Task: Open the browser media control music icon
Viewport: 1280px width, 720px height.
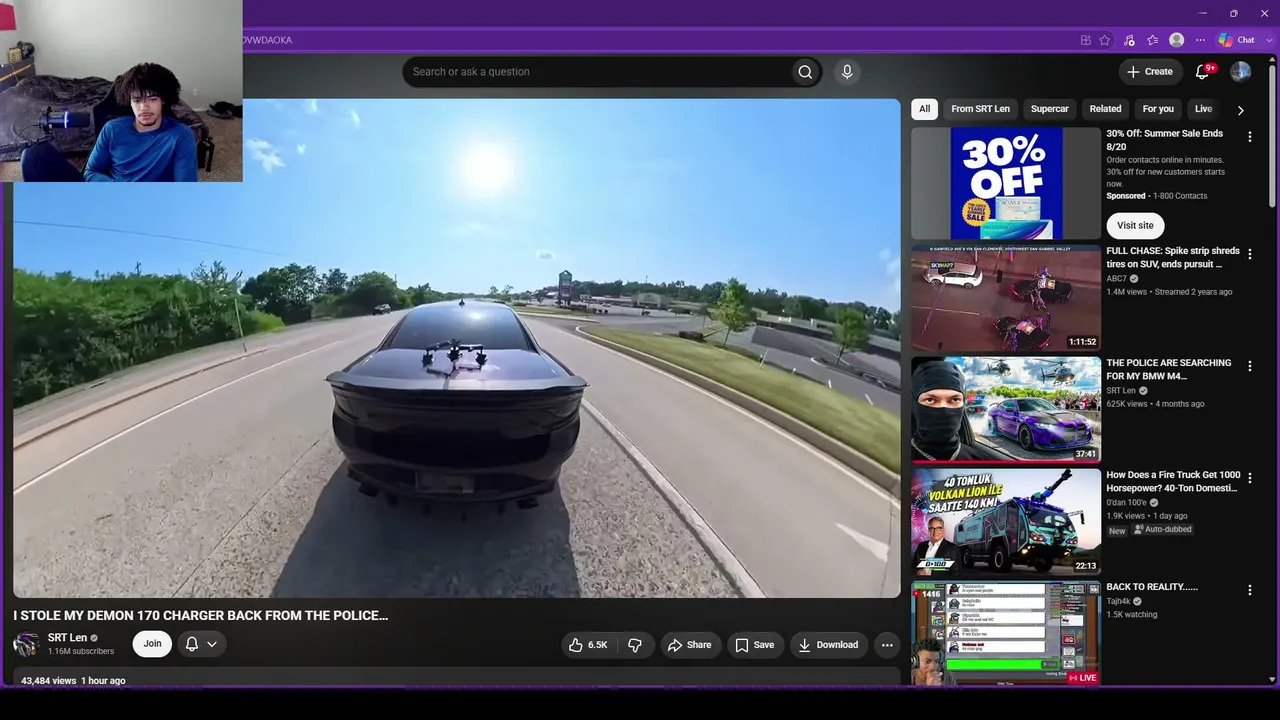Action: (1129, 40)
